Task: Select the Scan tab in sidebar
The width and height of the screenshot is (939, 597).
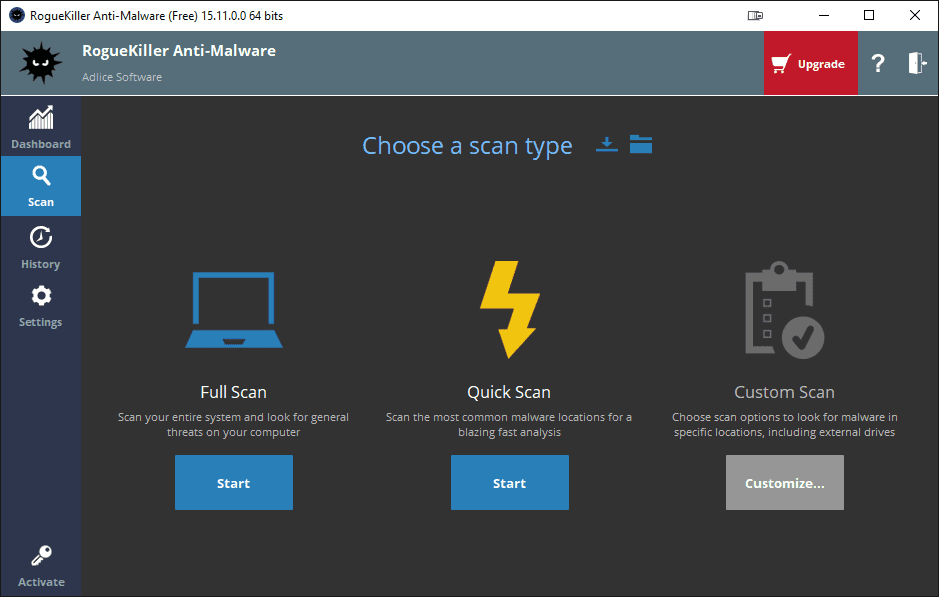Action: (41, 186)
